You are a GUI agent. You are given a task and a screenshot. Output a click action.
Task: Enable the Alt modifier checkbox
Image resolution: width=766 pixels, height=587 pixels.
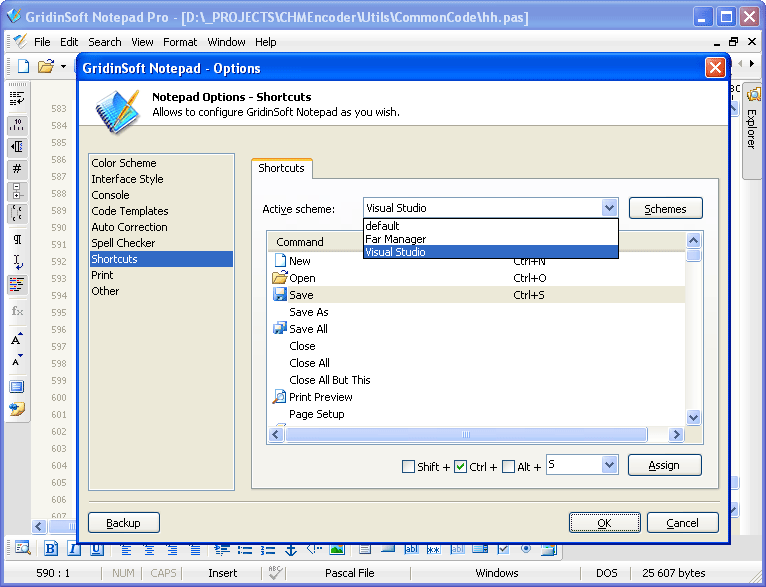pos(508,466)
